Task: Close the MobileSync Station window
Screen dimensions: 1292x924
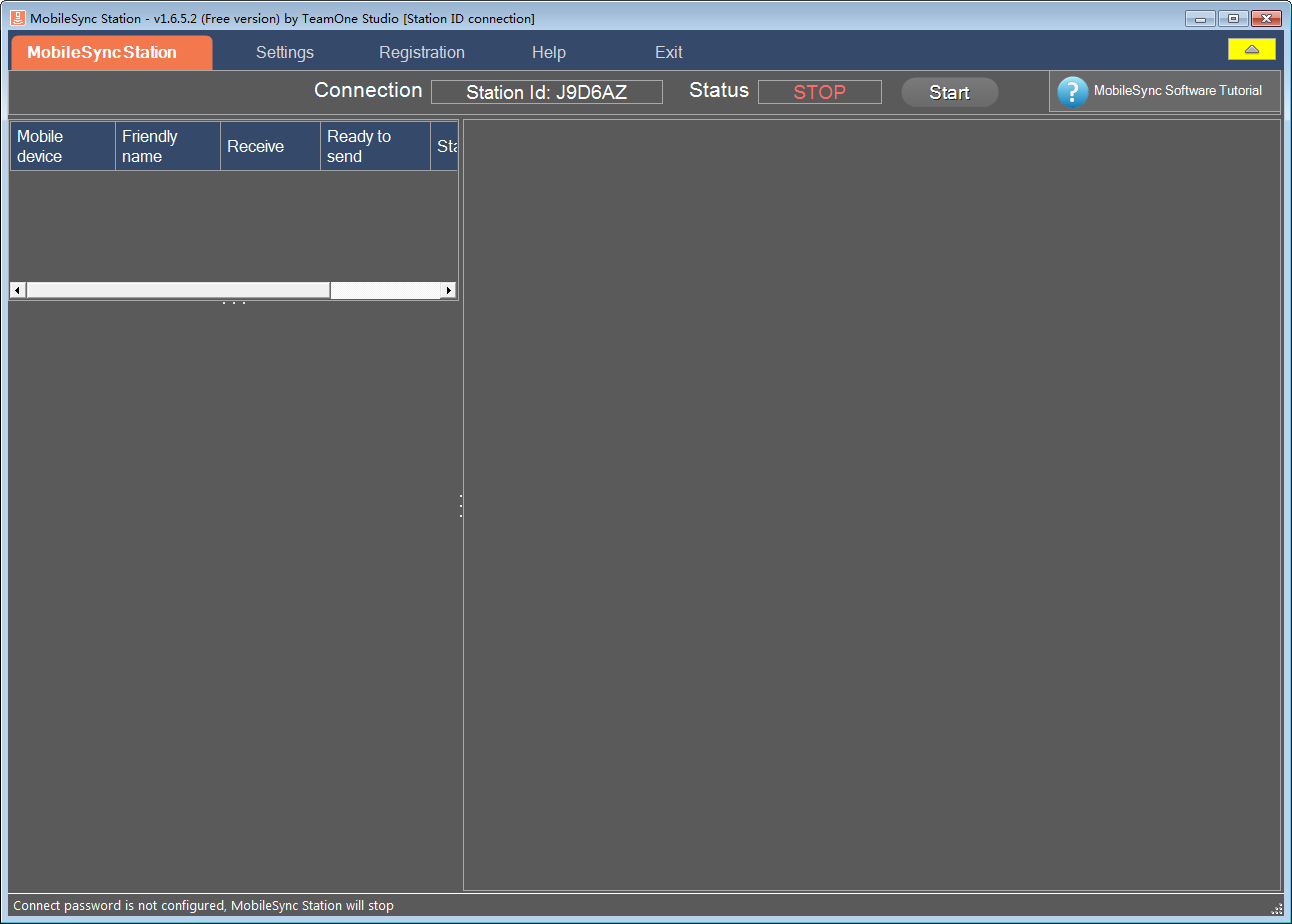Action: point(1265,18)
